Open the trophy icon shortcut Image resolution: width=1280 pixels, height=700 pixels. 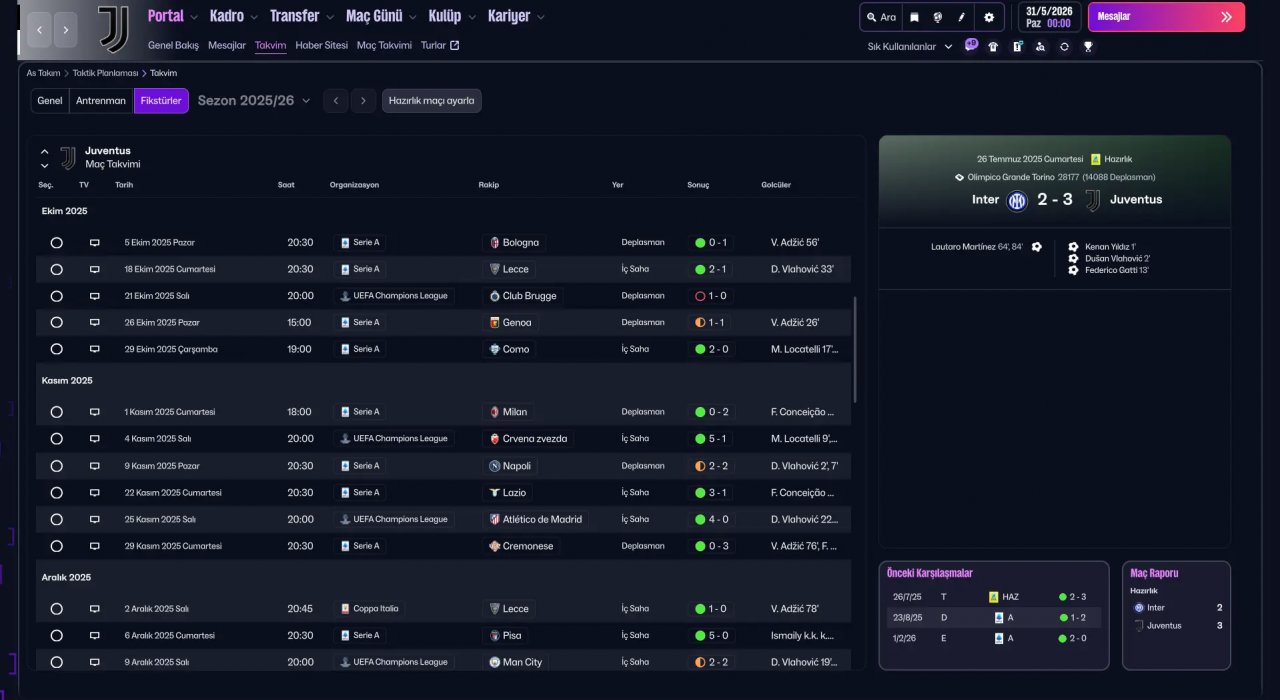1088,46
